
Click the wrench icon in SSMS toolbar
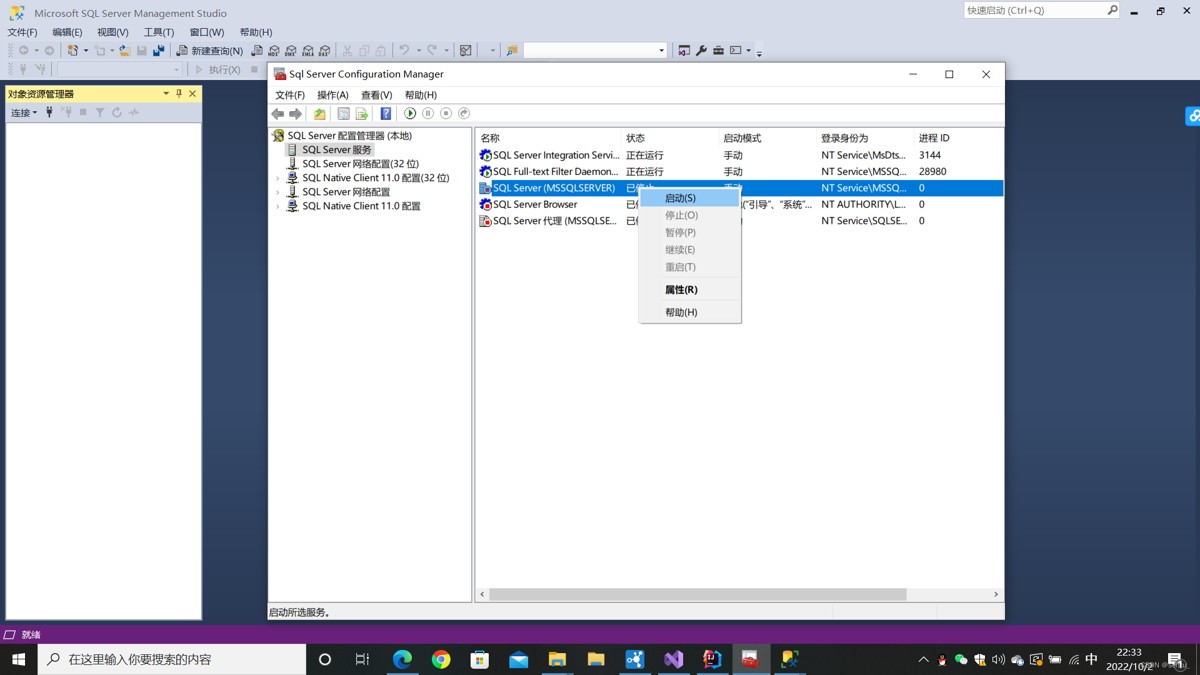(701, 50)
